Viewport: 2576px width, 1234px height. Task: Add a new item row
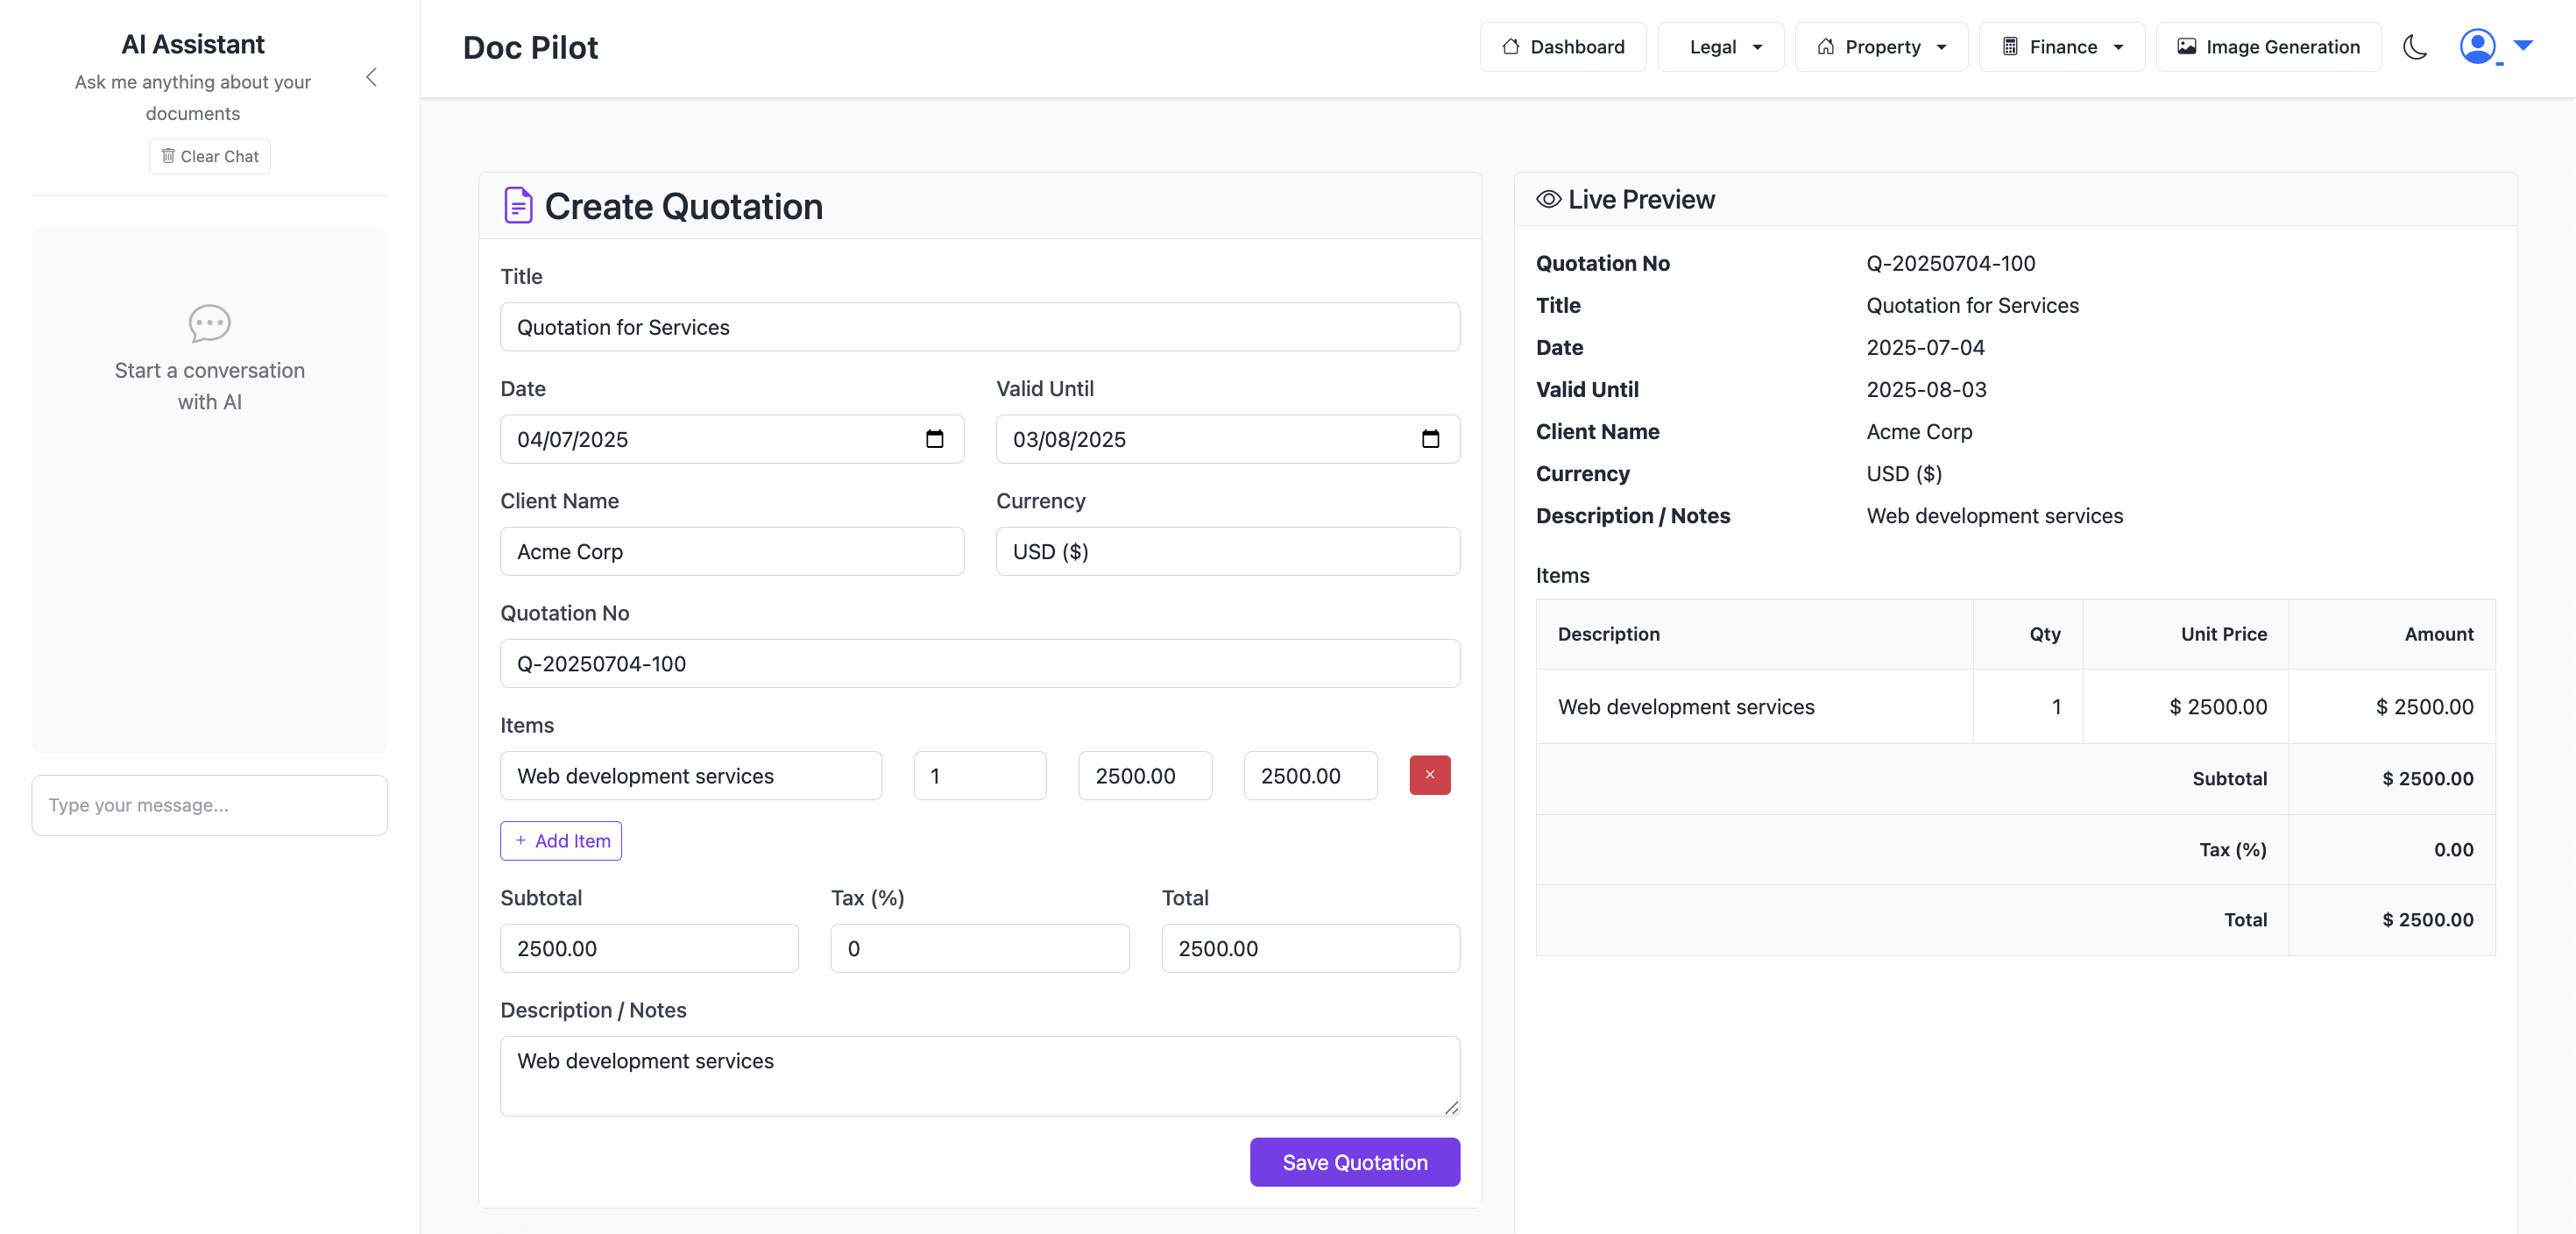tap(561, 841)
